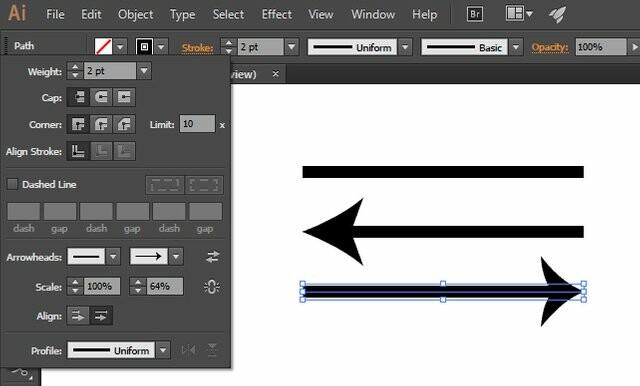The height and width of the screenshot is (386, 640).
Task: Open end arrowhead dropdown
Action: click(176, 257)
